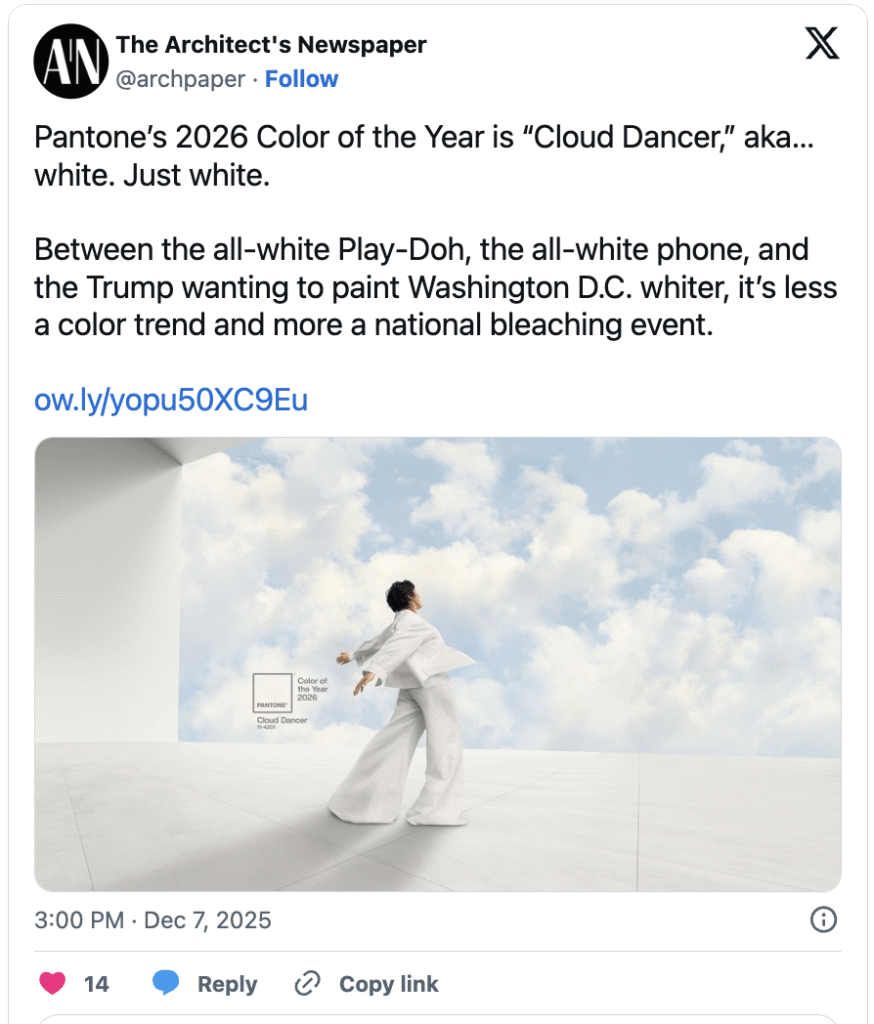Viewport: 874px width, 1024px height.
Task: Open the info circle icon
Action: tap(823, 919)
